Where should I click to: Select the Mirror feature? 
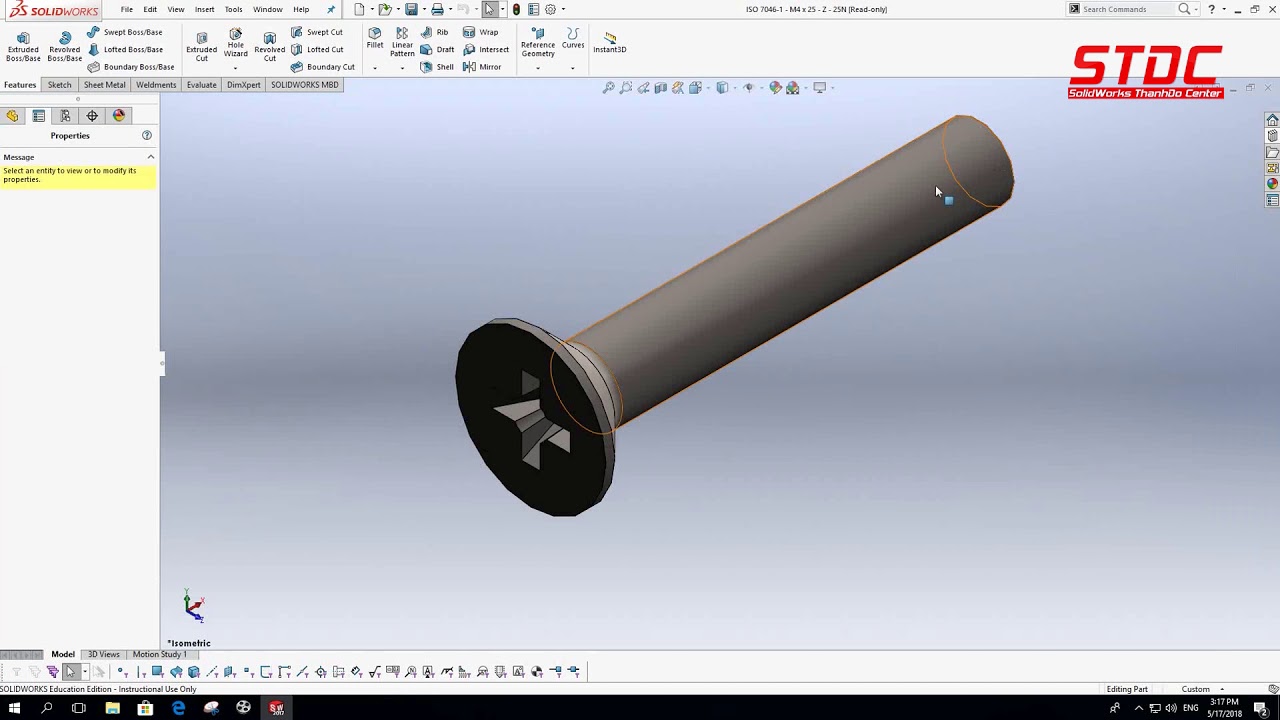pos(482,67)
